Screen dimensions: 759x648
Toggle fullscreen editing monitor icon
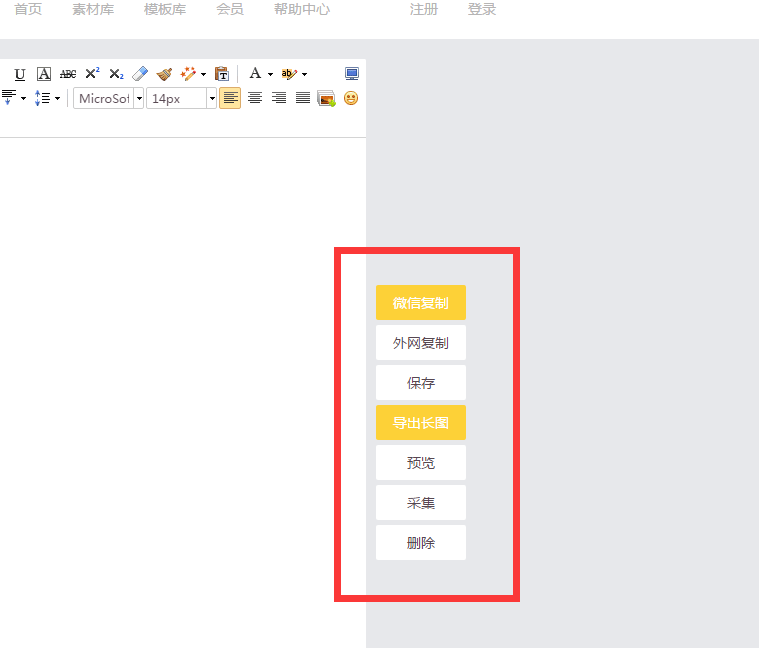coord(352,74)
